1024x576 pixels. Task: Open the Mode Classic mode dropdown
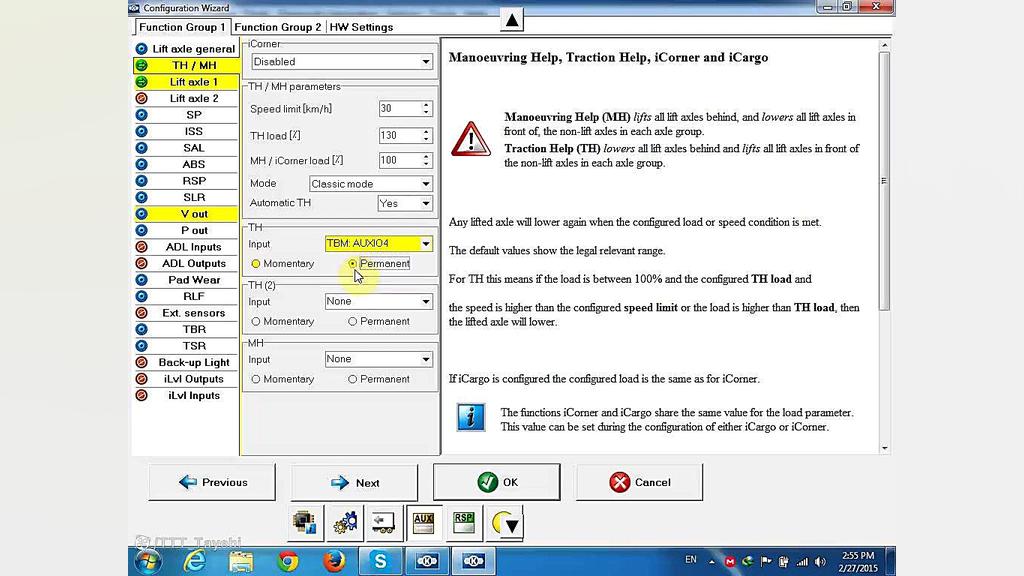[370, 184]
